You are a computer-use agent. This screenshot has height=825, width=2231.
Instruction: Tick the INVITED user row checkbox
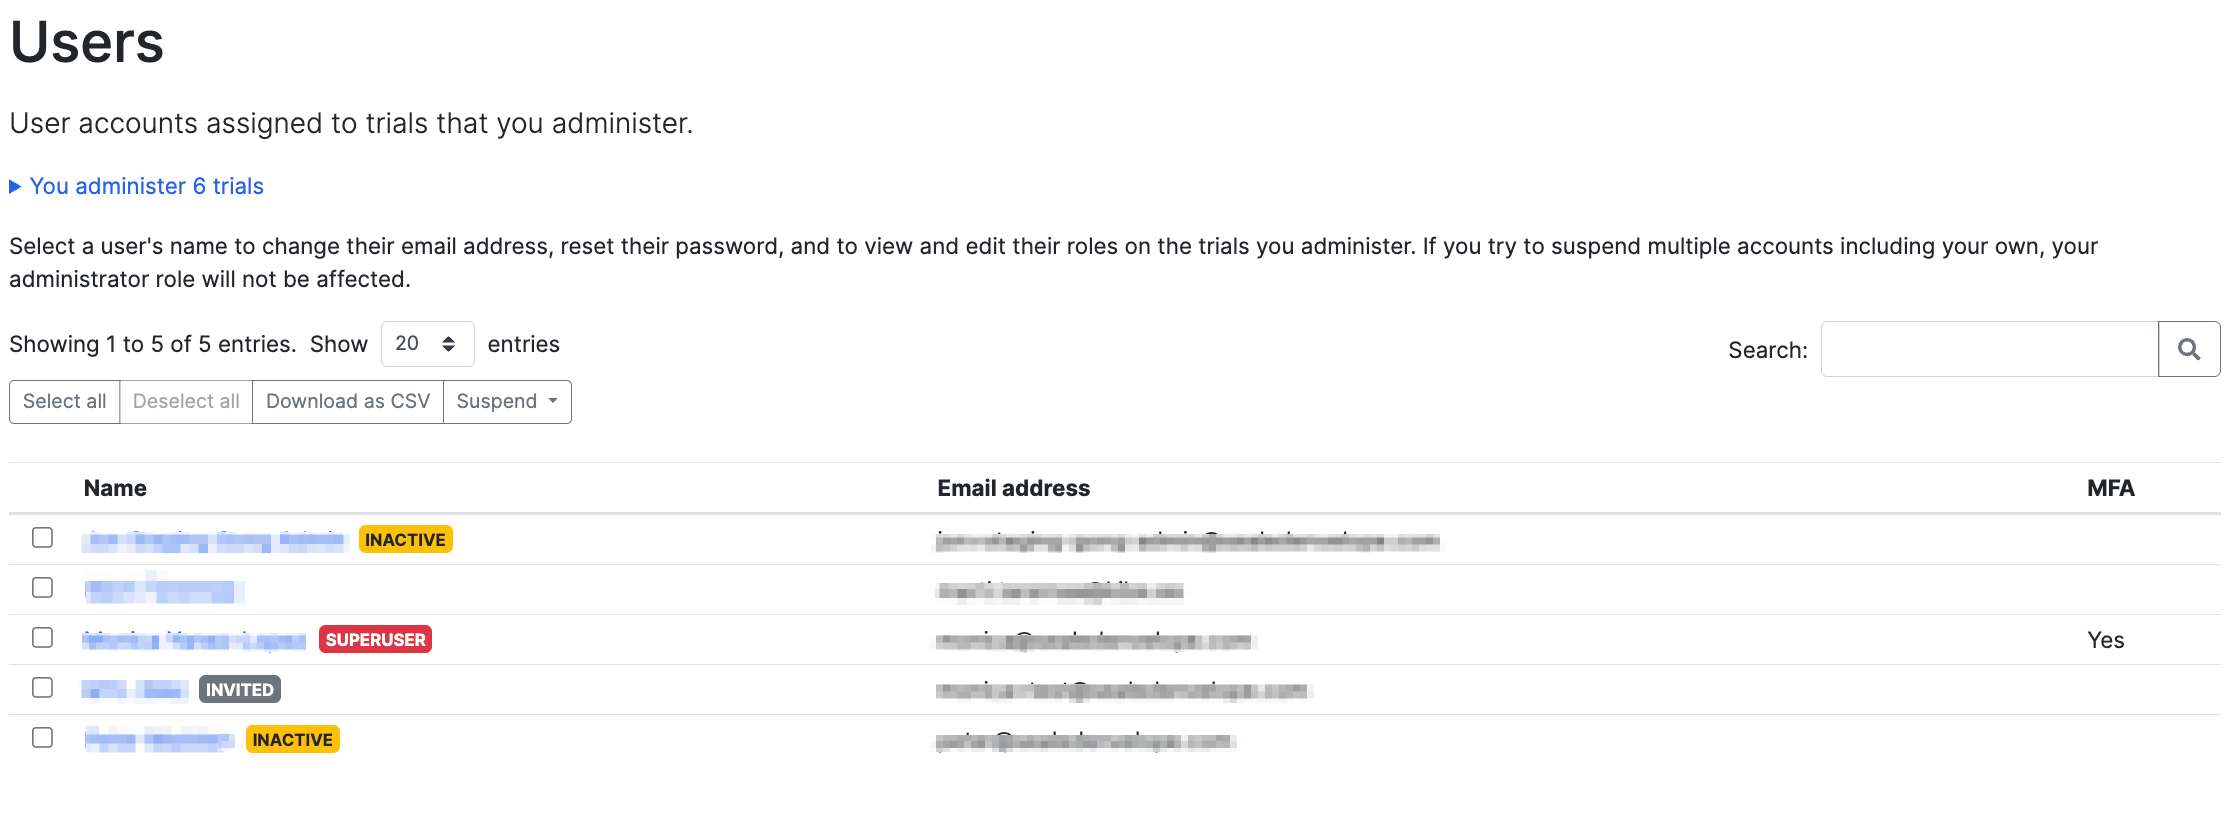pos(42,688)
